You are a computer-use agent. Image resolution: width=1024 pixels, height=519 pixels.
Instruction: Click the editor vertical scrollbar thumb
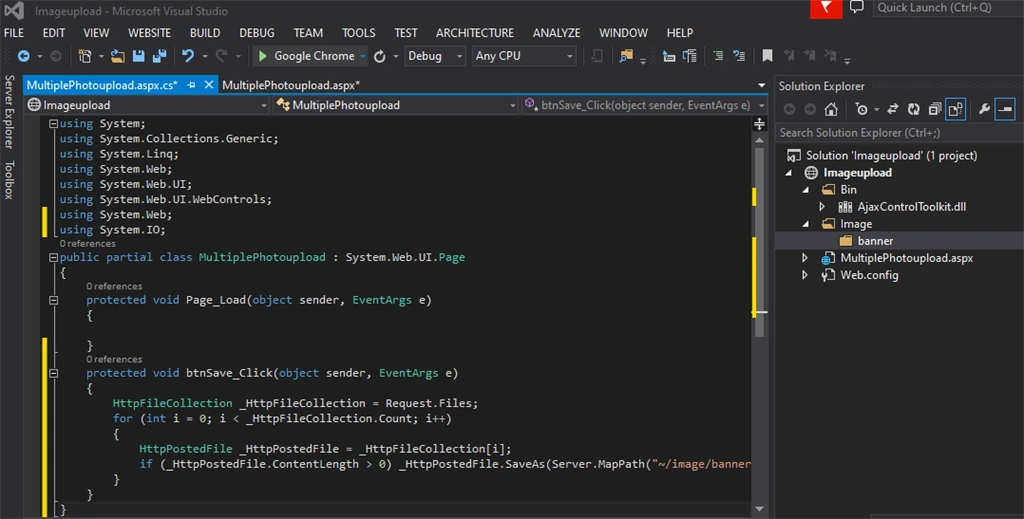[759, 242]
